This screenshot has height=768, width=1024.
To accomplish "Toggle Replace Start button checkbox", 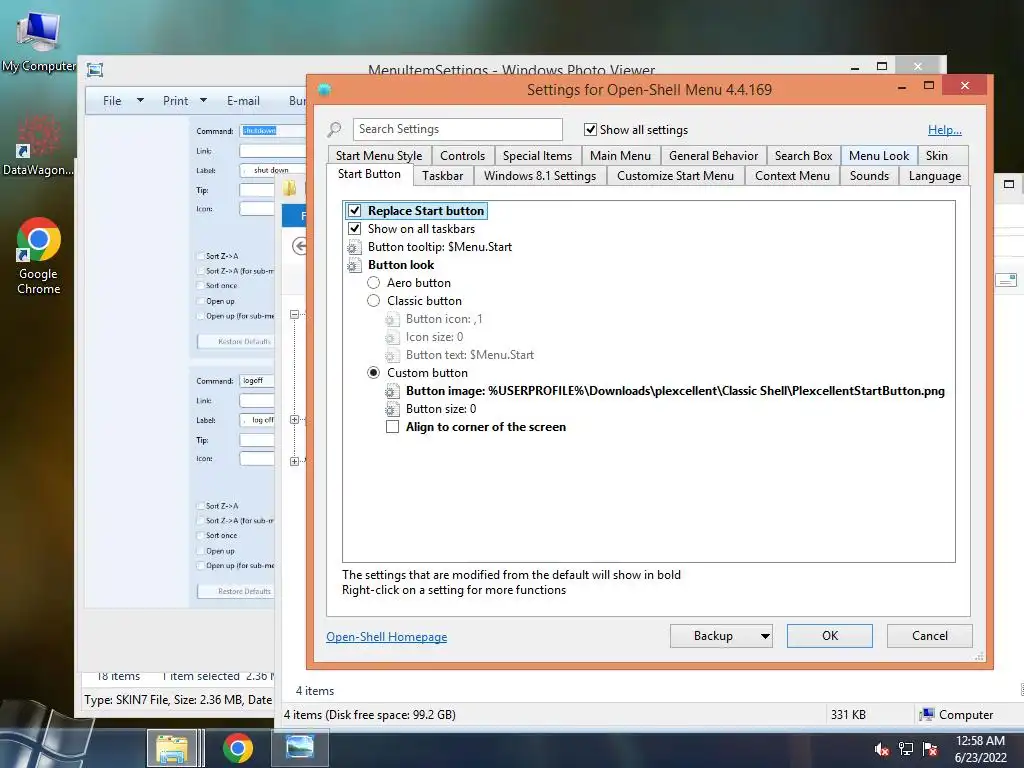I will pyautogui.click(x=355, y=211).
